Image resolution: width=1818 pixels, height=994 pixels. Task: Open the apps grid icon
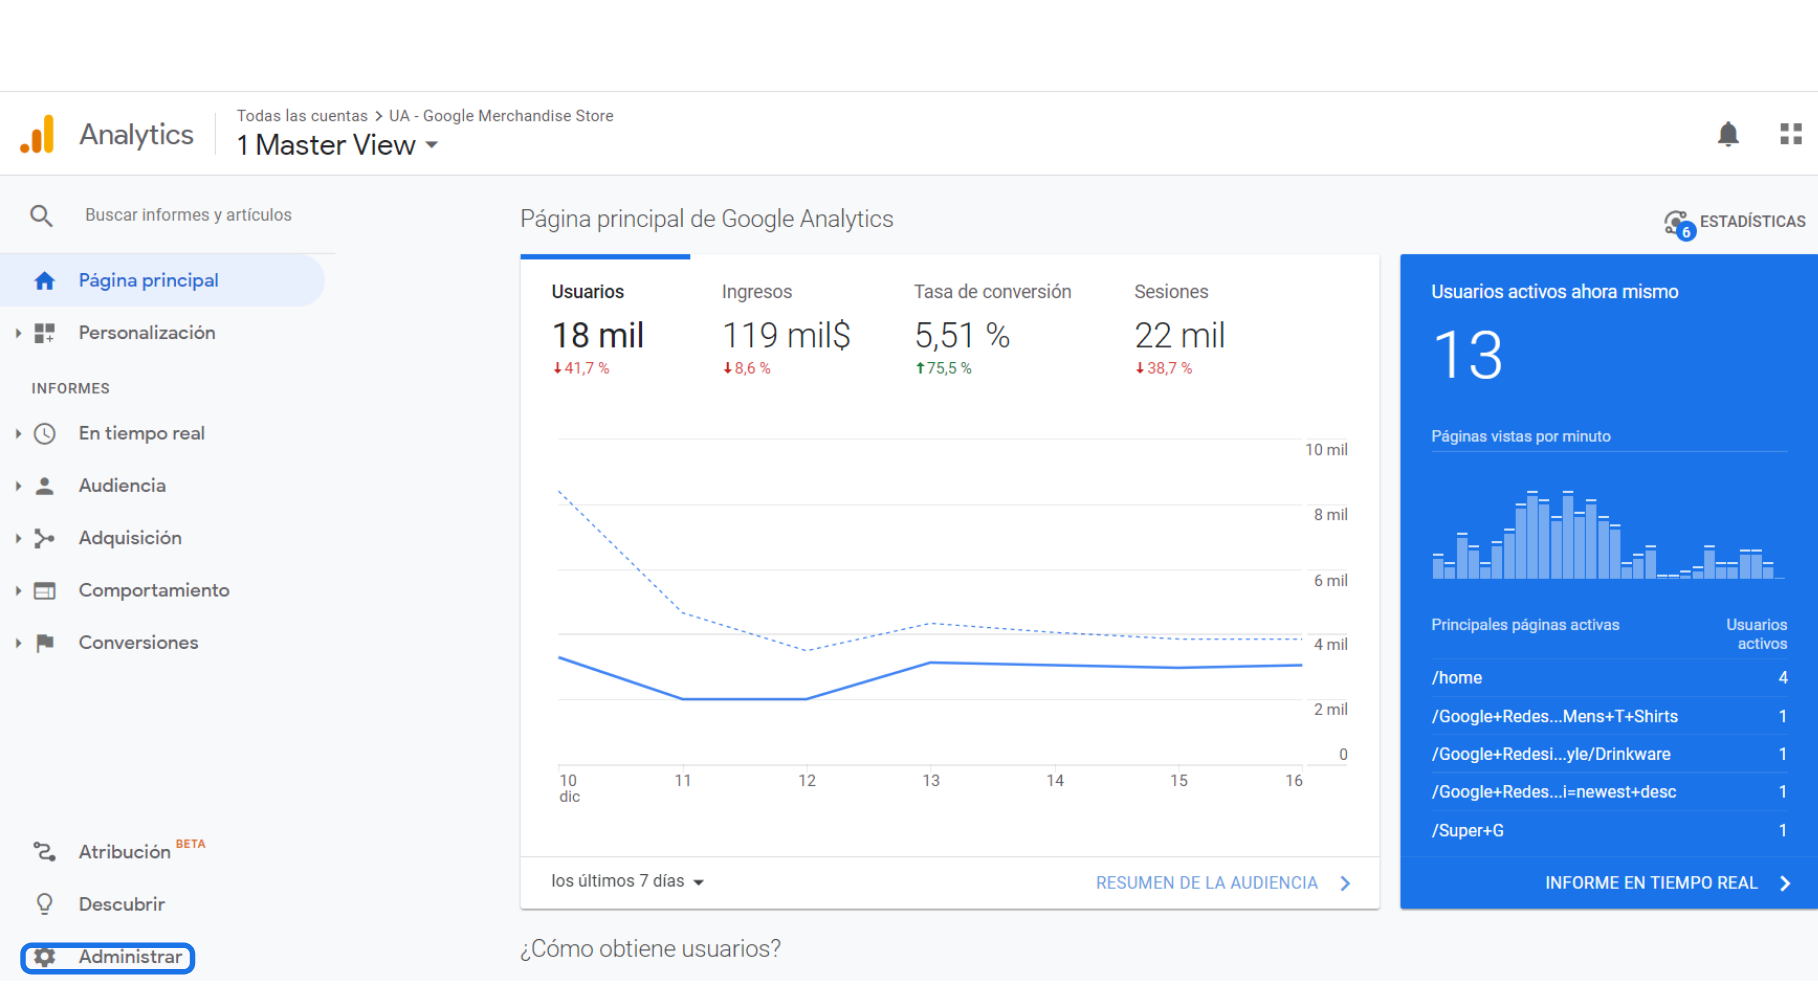point(1790,134)
